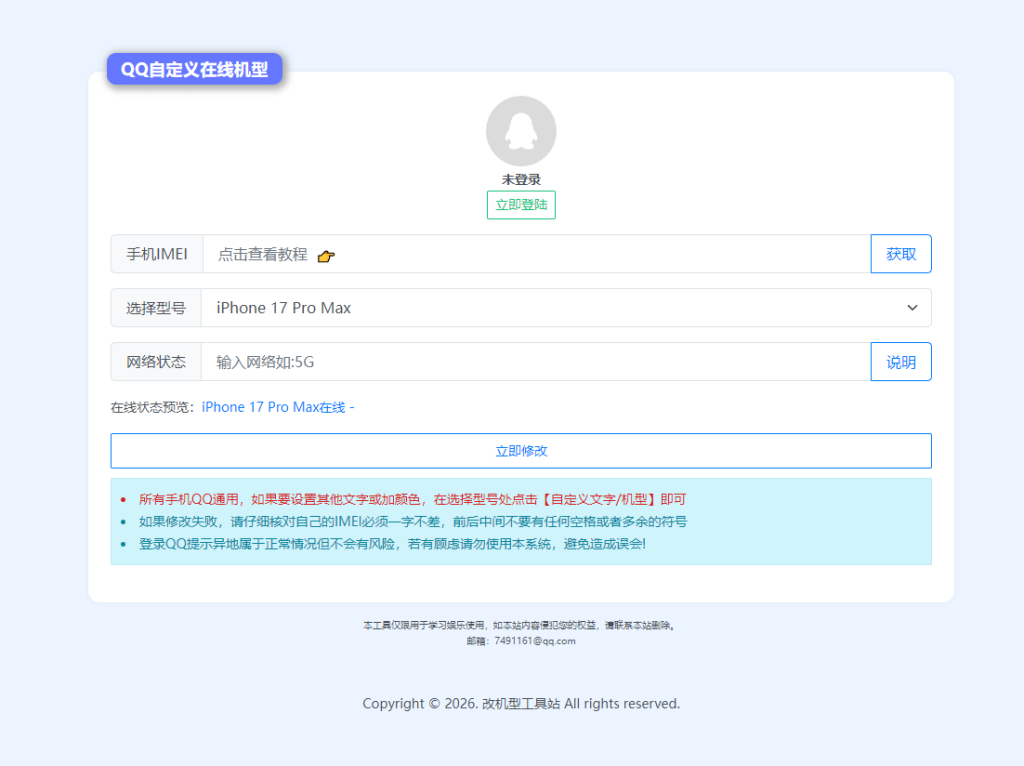1024x766 pixels.
Task: Click the 立即登陆 login button
Action: point(521,205)
